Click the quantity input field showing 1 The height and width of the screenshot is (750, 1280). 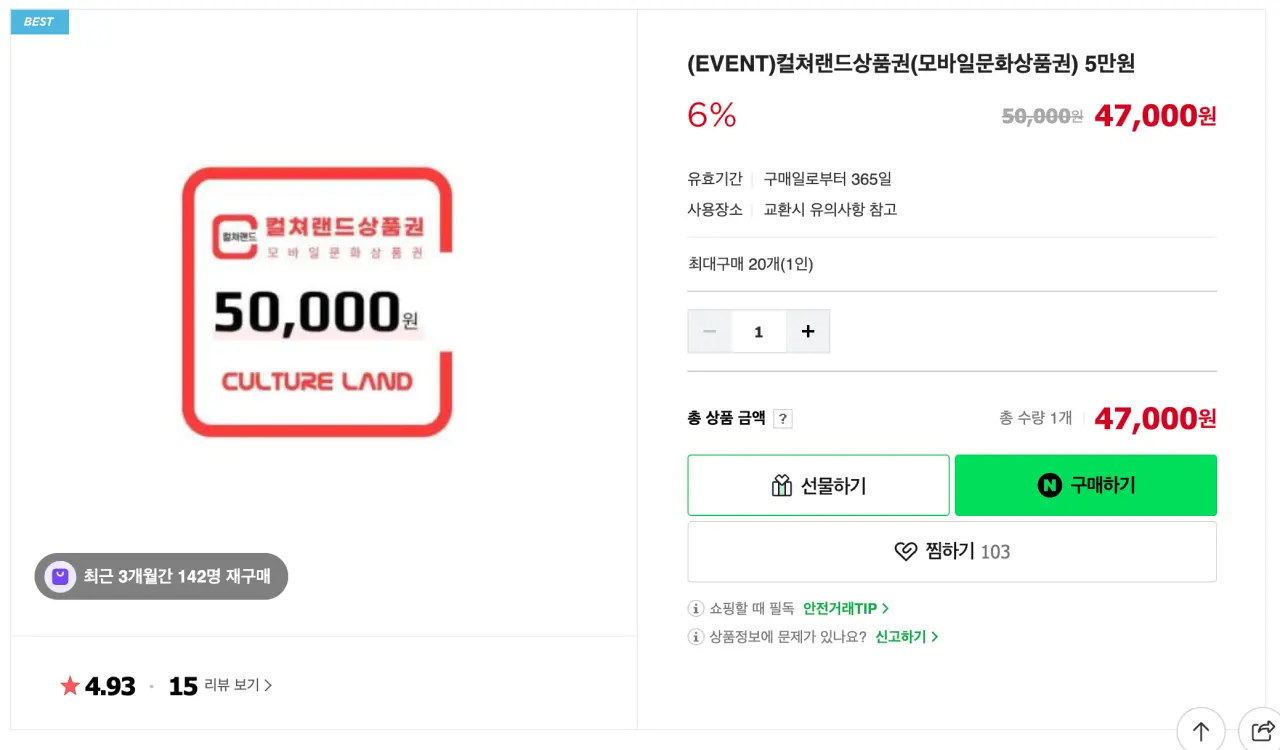point(759,331)
